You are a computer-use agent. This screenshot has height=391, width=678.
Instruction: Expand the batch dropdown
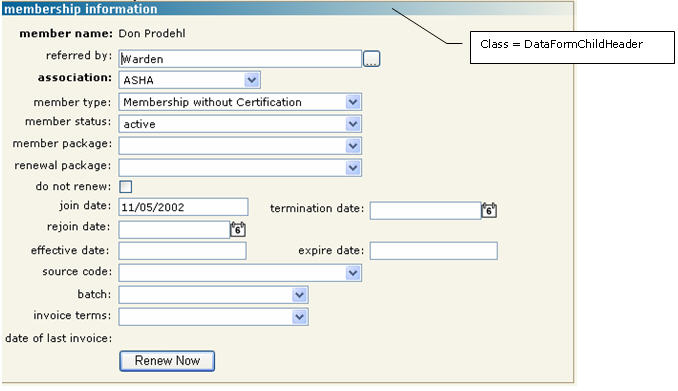click(x=214, y=295)
